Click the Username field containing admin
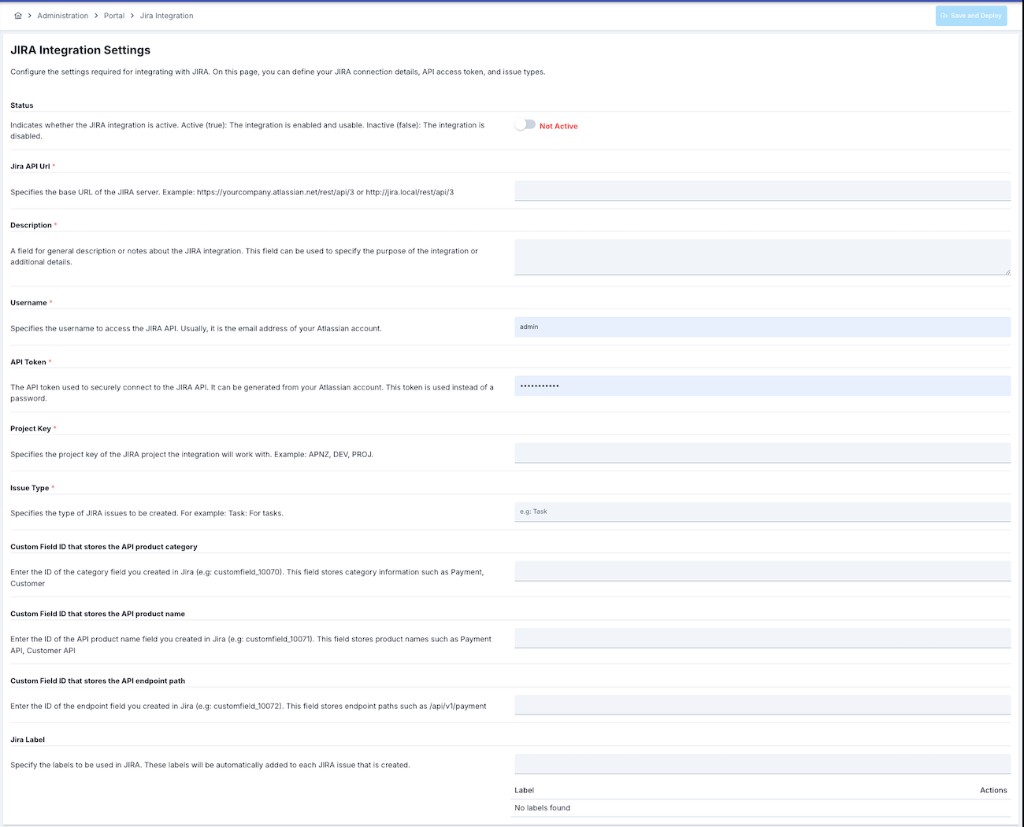Image resolution: width=1024 pixels, height=827 pixels. [762, 327]
